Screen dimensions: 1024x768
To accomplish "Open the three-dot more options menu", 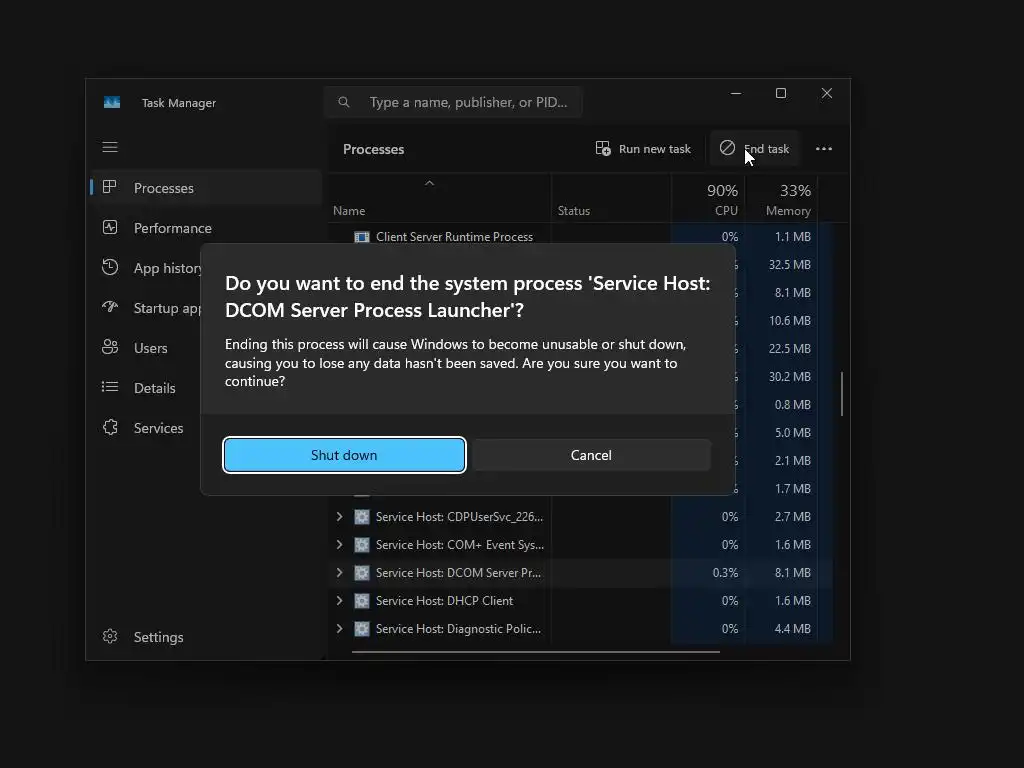I will (x=824, y=149).
